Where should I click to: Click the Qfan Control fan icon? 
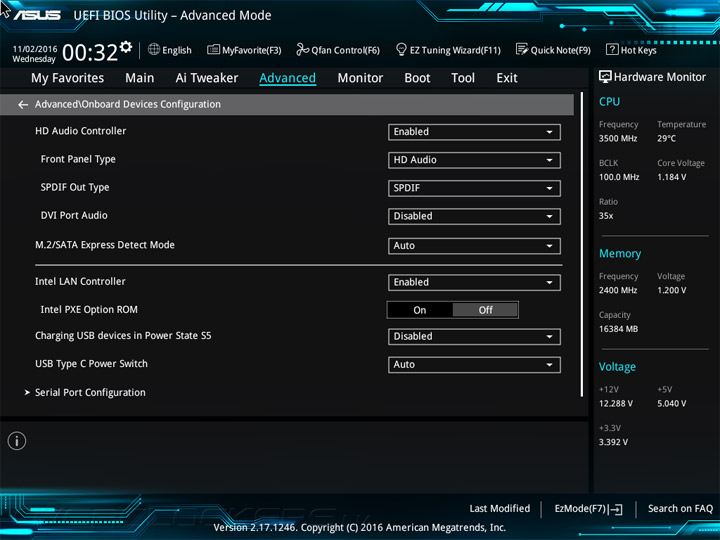pyautogui.click(x=303, y=49)
